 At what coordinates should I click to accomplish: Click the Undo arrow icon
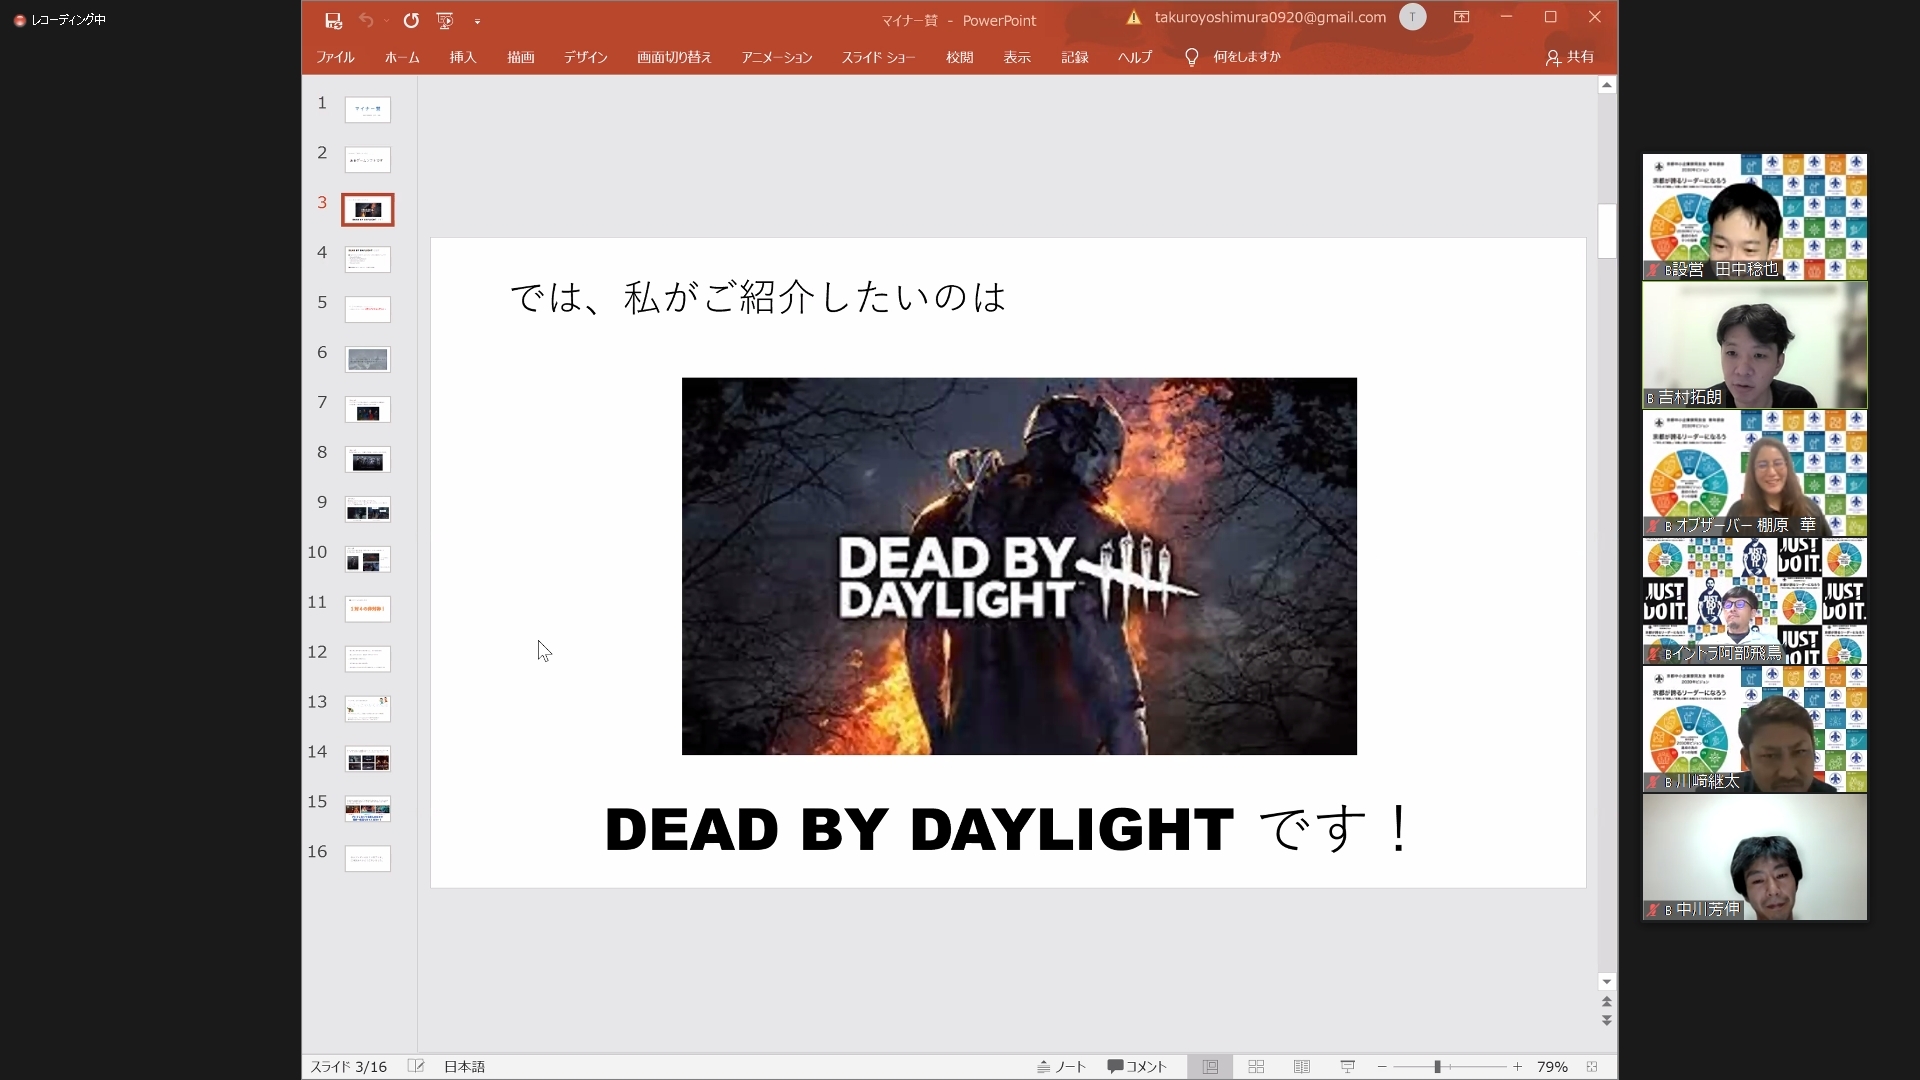[366, 20]
